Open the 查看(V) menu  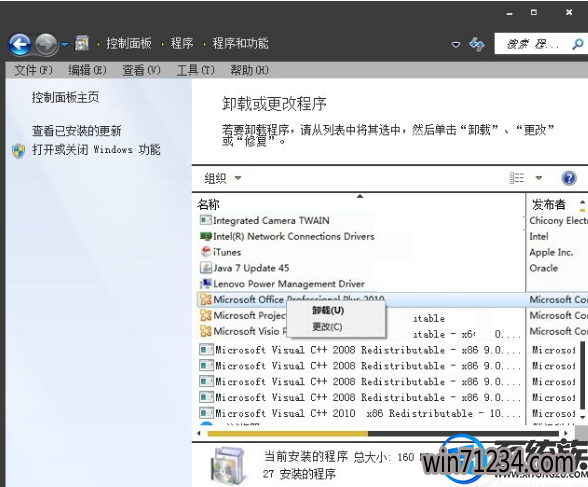[x=141, y=70]
